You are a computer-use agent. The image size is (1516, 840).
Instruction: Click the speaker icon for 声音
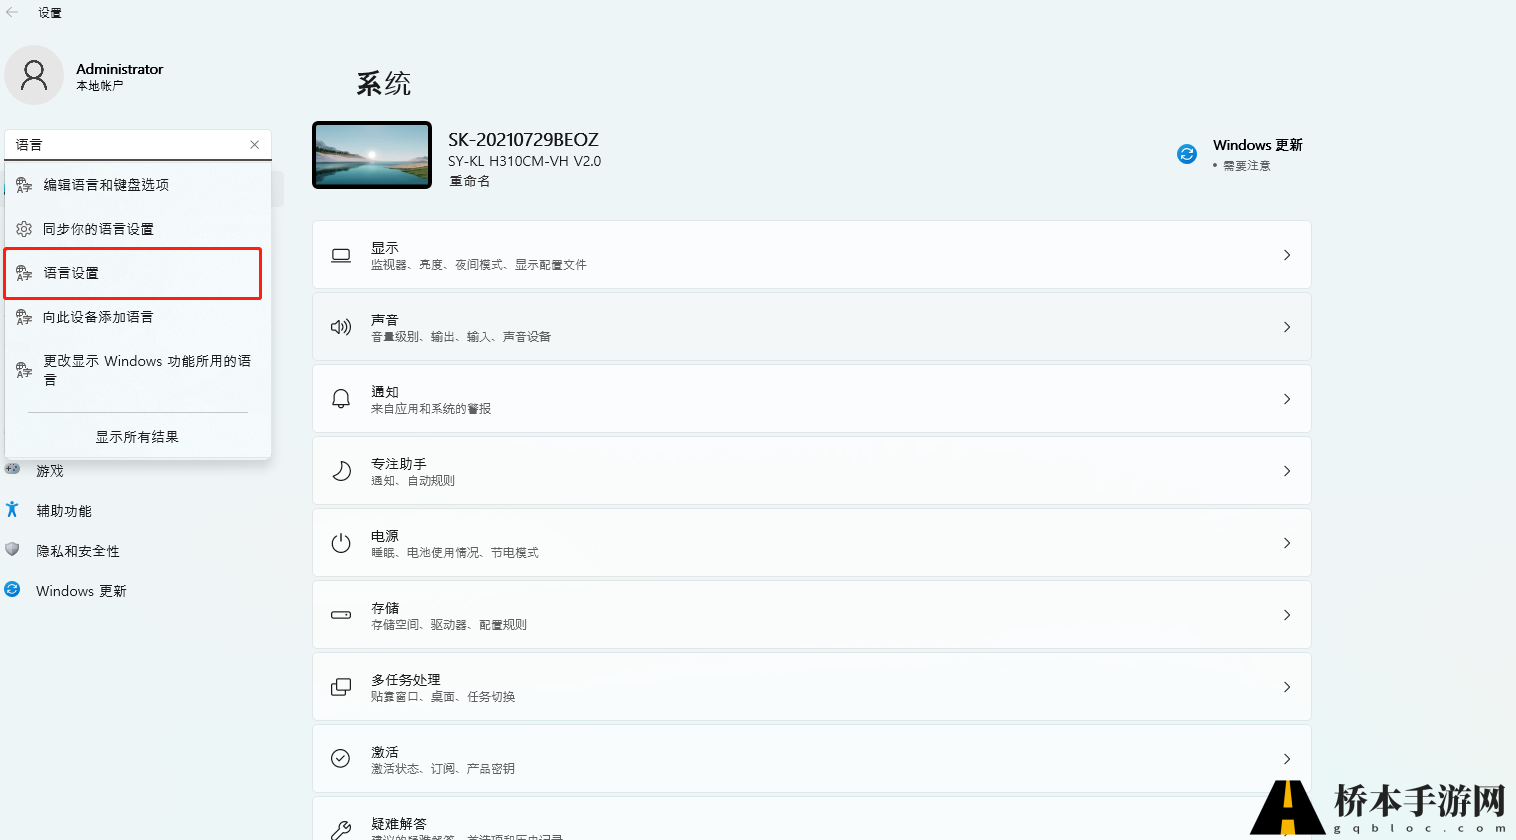coord(341,327)
